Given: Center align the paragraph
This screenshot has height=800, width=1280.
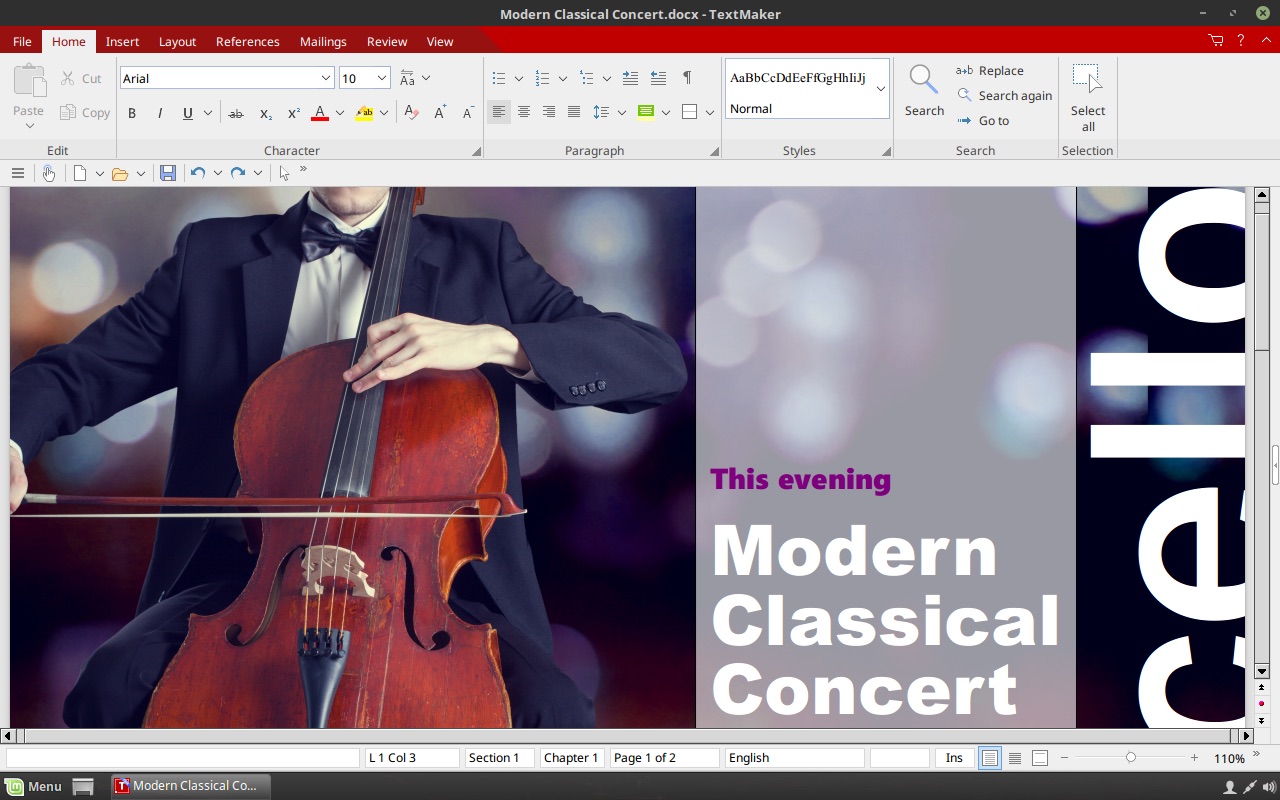Looking at the screenshot, I should click(524, 112).
